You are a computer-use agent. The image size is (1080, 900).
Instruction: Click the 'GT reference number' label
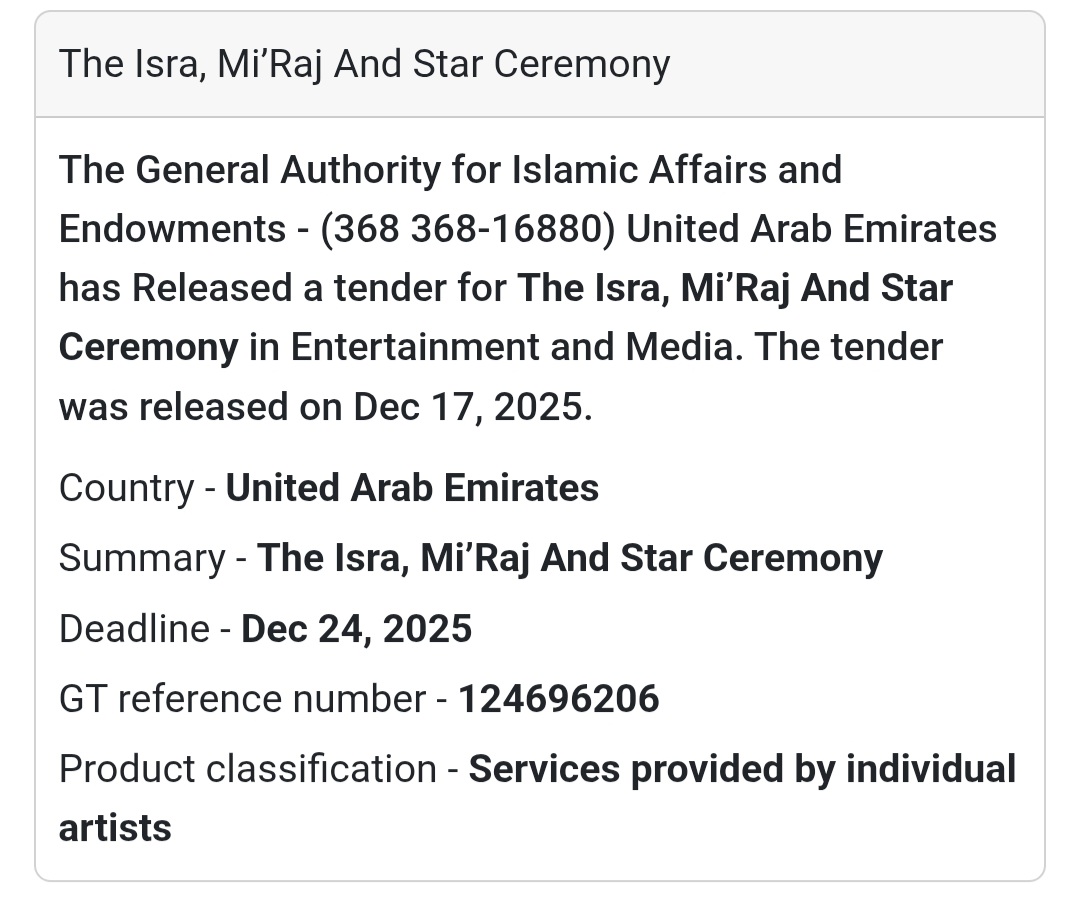(242, 699)
